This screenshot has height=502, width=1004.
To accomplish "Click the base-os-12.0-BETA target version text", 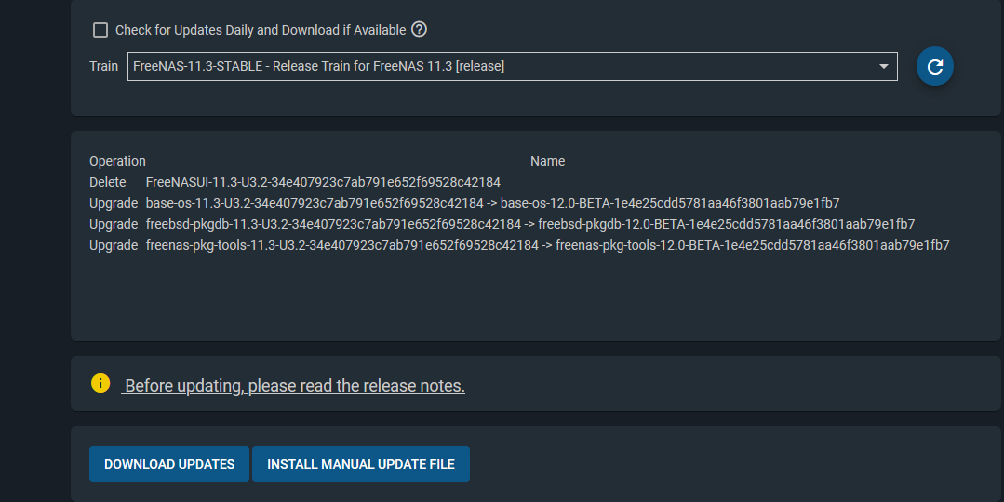I will point(670,204).
